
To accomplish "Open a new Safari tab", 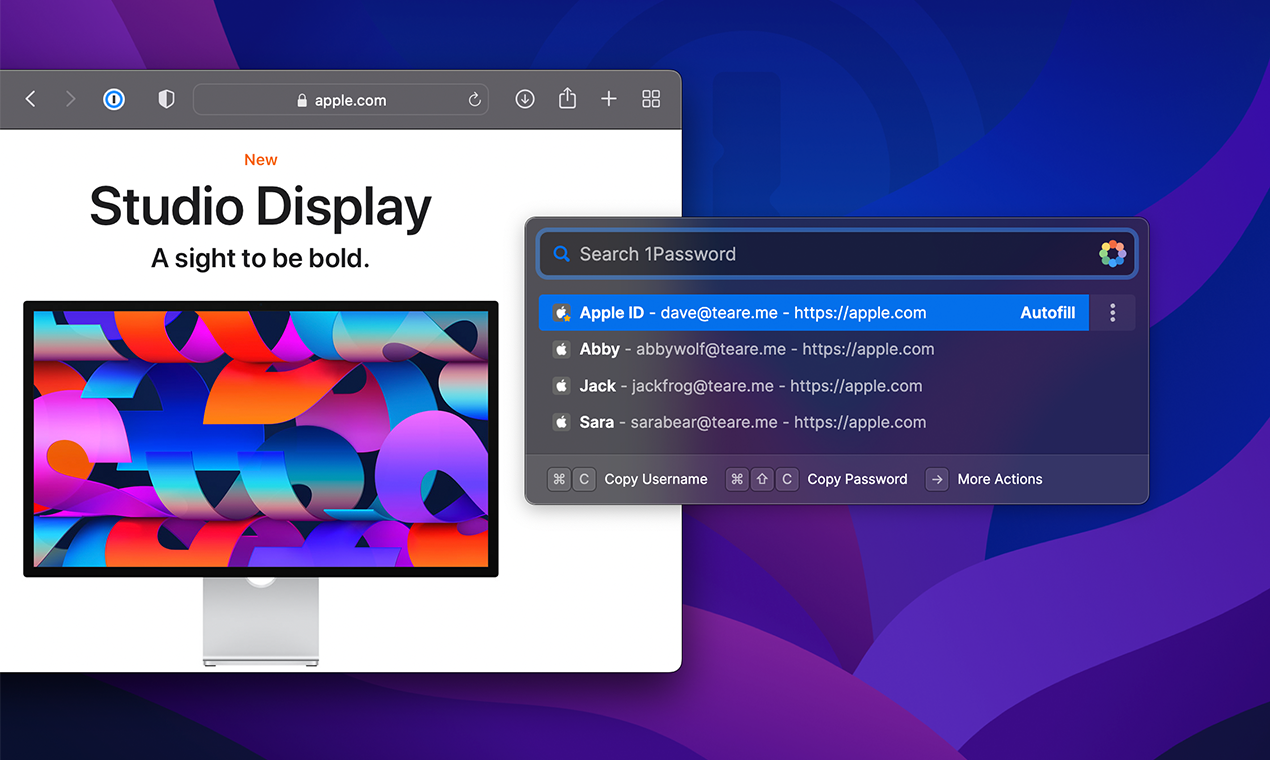I will (608, 99).
